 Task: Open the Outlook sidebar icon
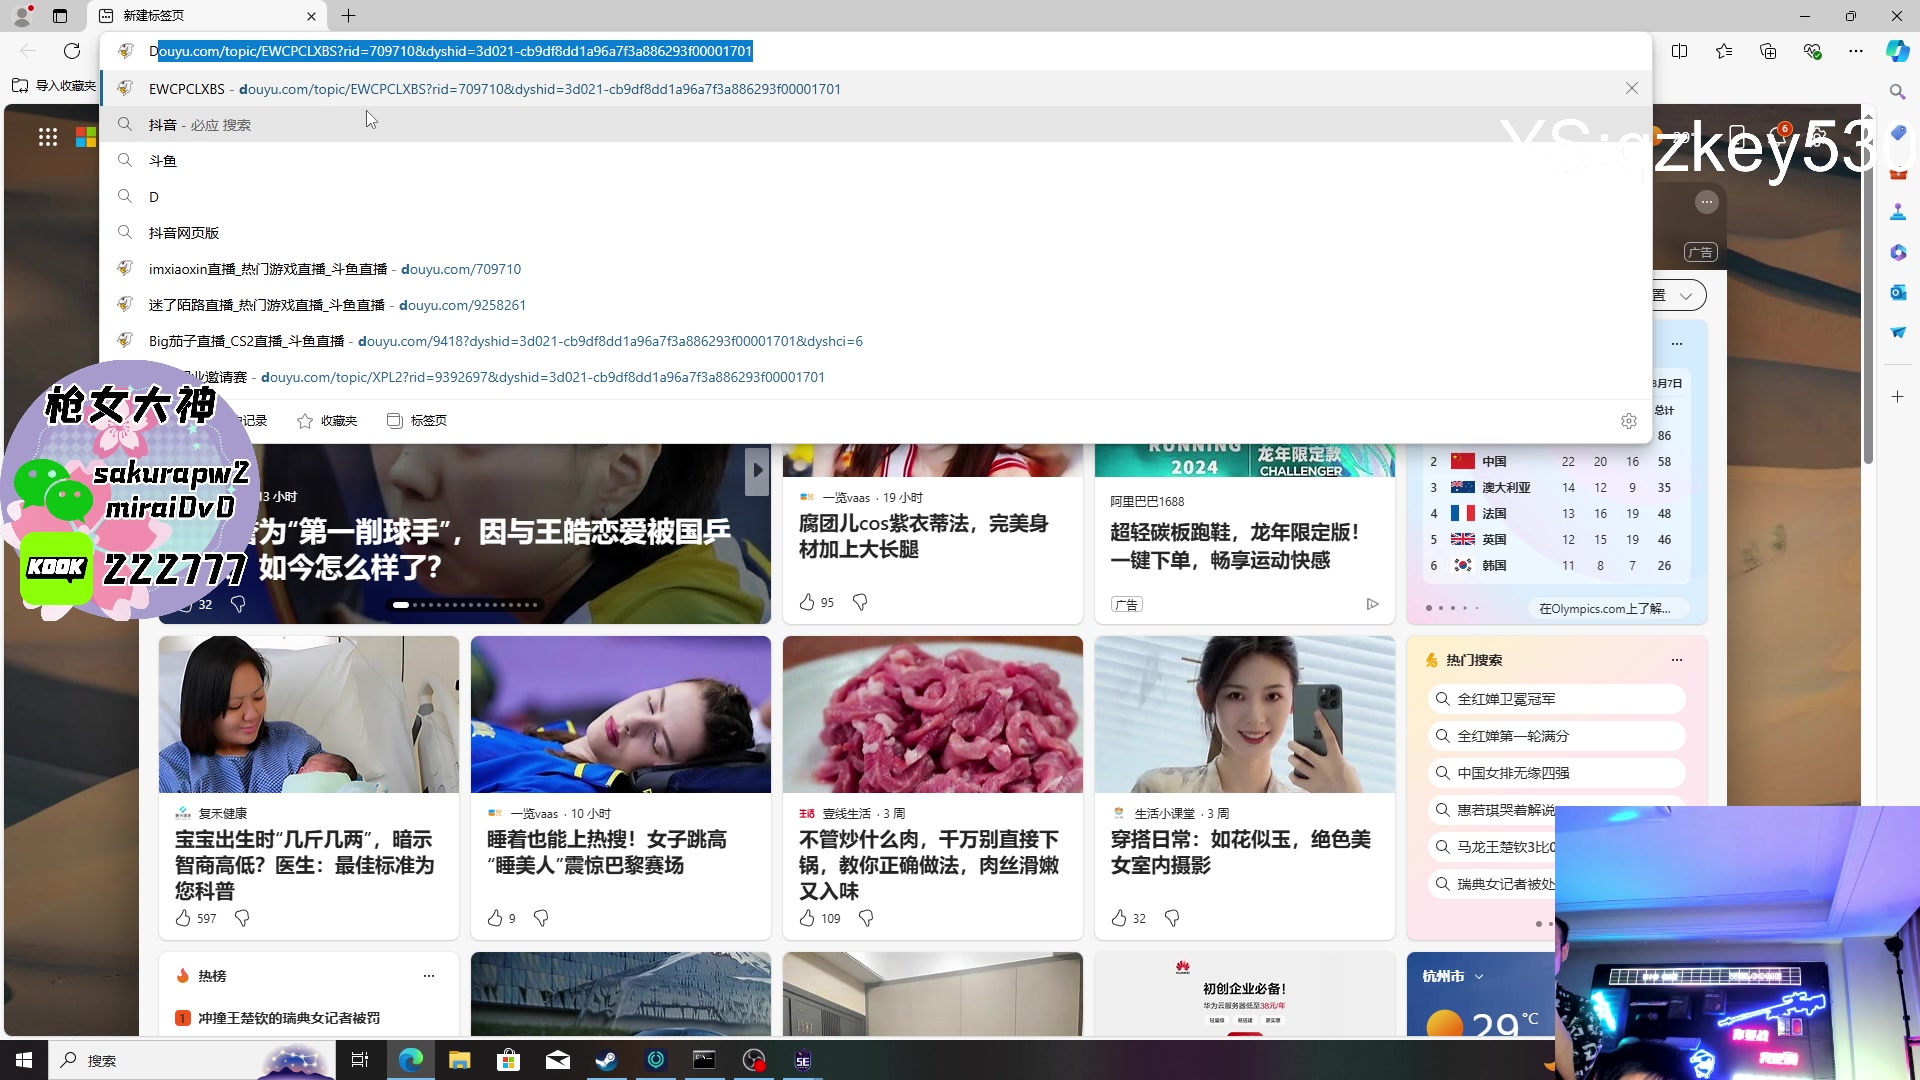pyautogui.click(x=1898, y=292)
